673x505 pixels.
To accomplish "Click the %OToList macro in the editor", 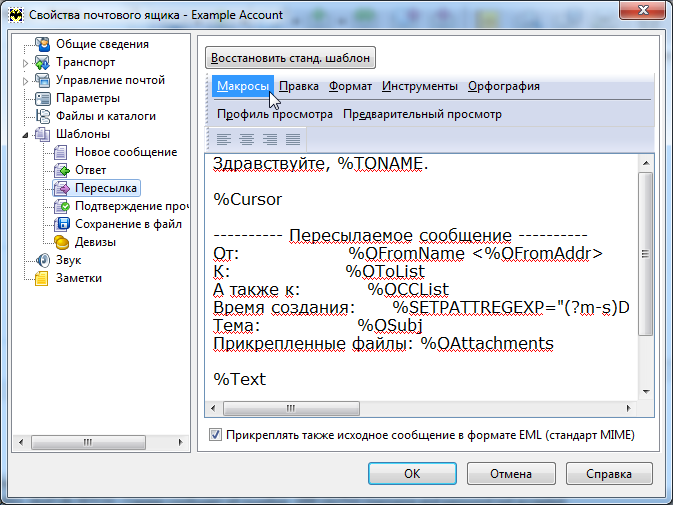I will click(385, 271).
